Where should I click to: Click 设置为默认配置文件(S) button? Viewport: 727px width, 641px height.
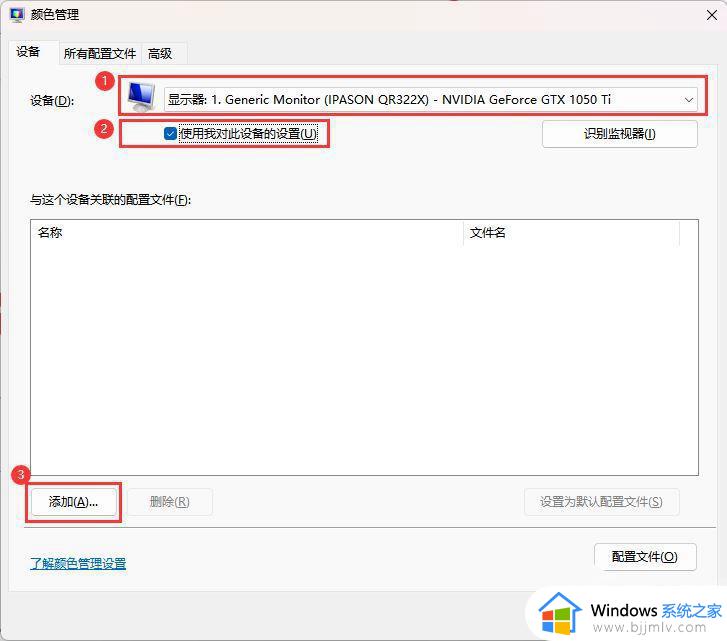tap(601, 501)
